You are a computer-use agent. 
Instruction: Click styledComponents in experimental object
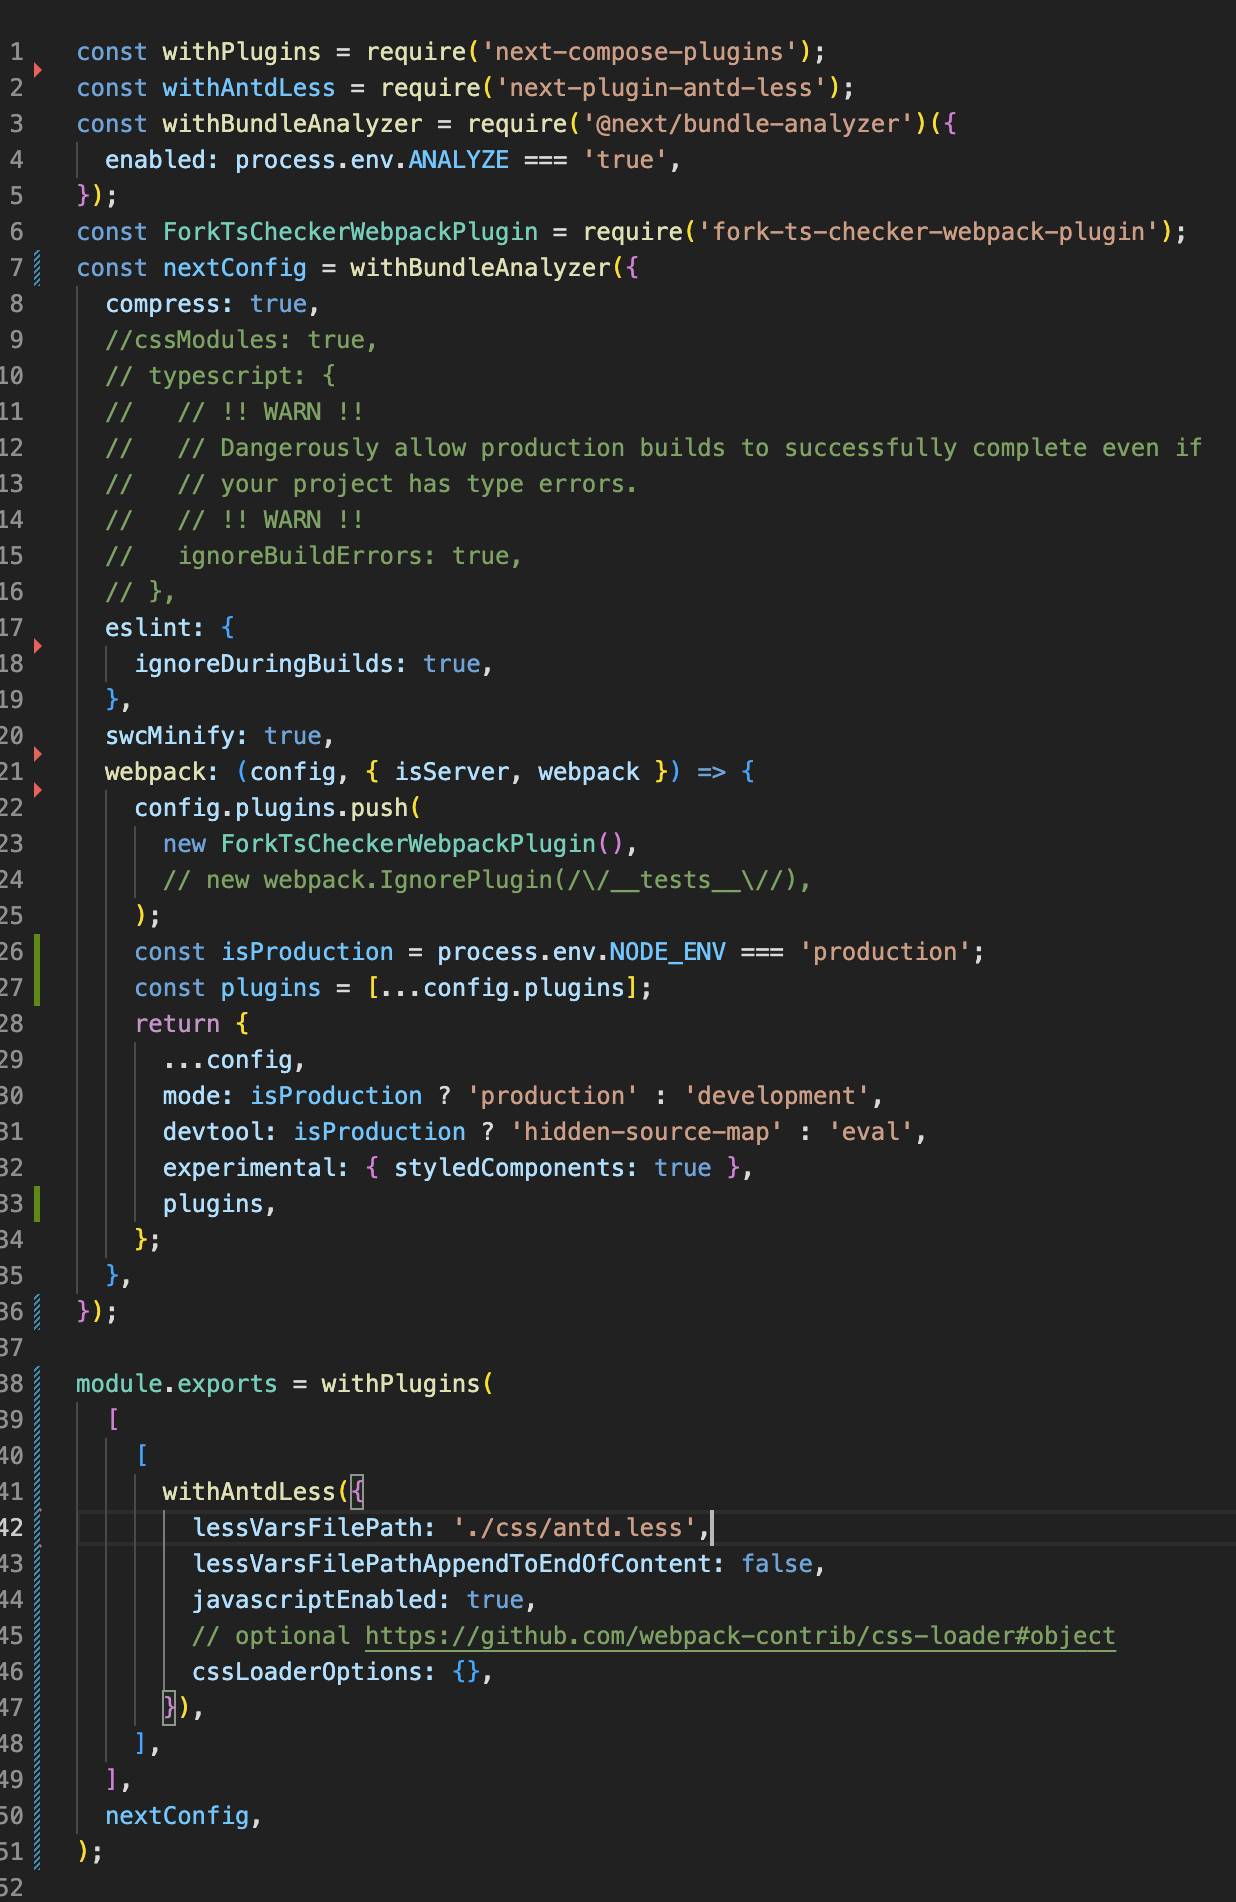(510, 1168)
